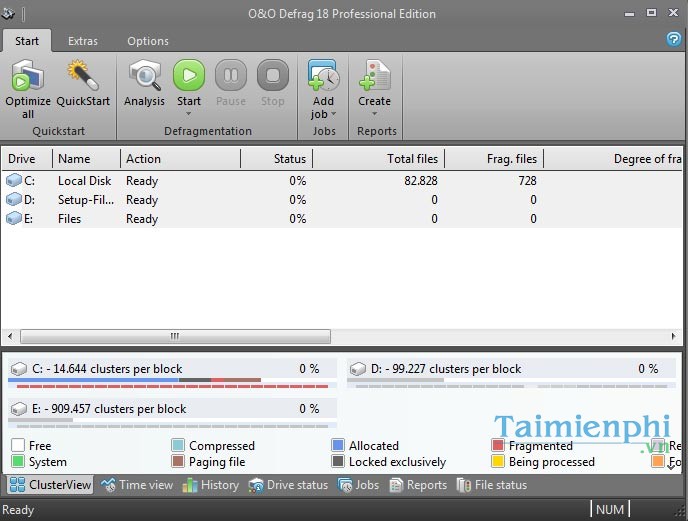Click the Optimize all icon
The width and height of the screenshot is (688, 521).
tap(27, 75)
